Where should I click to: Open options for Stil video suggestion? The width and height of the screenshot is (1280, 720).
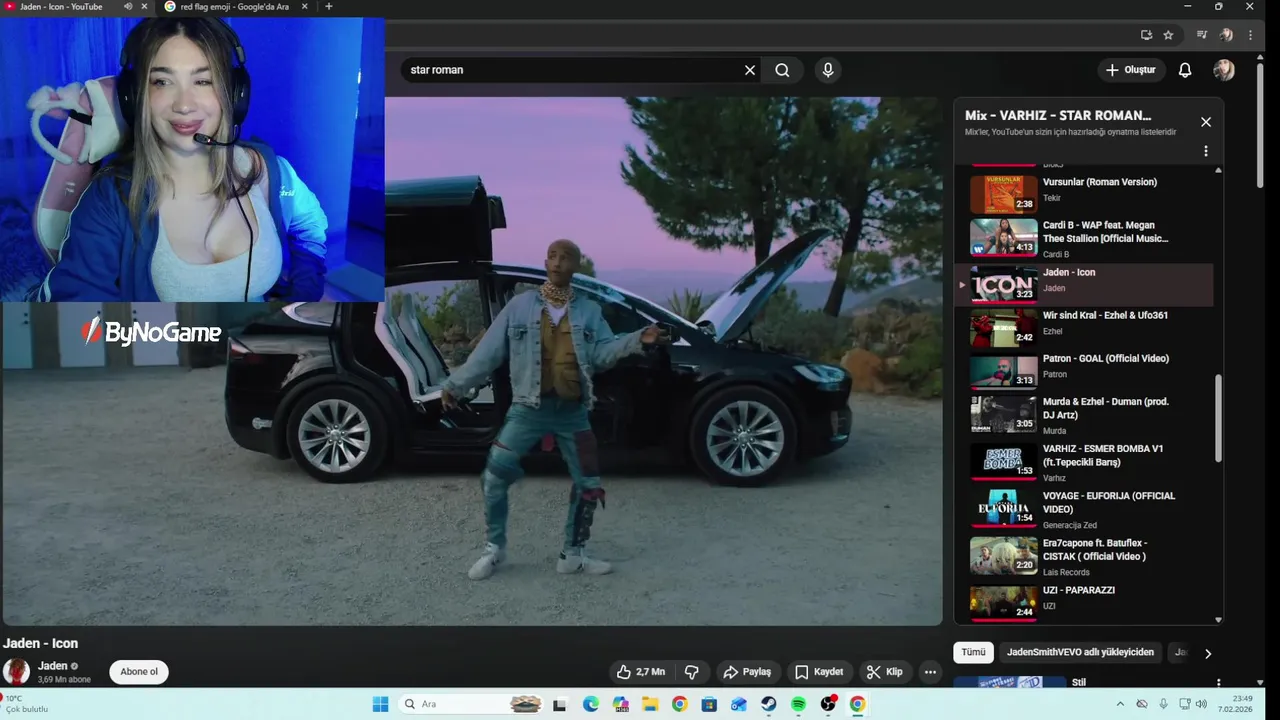pos(1218,683)
